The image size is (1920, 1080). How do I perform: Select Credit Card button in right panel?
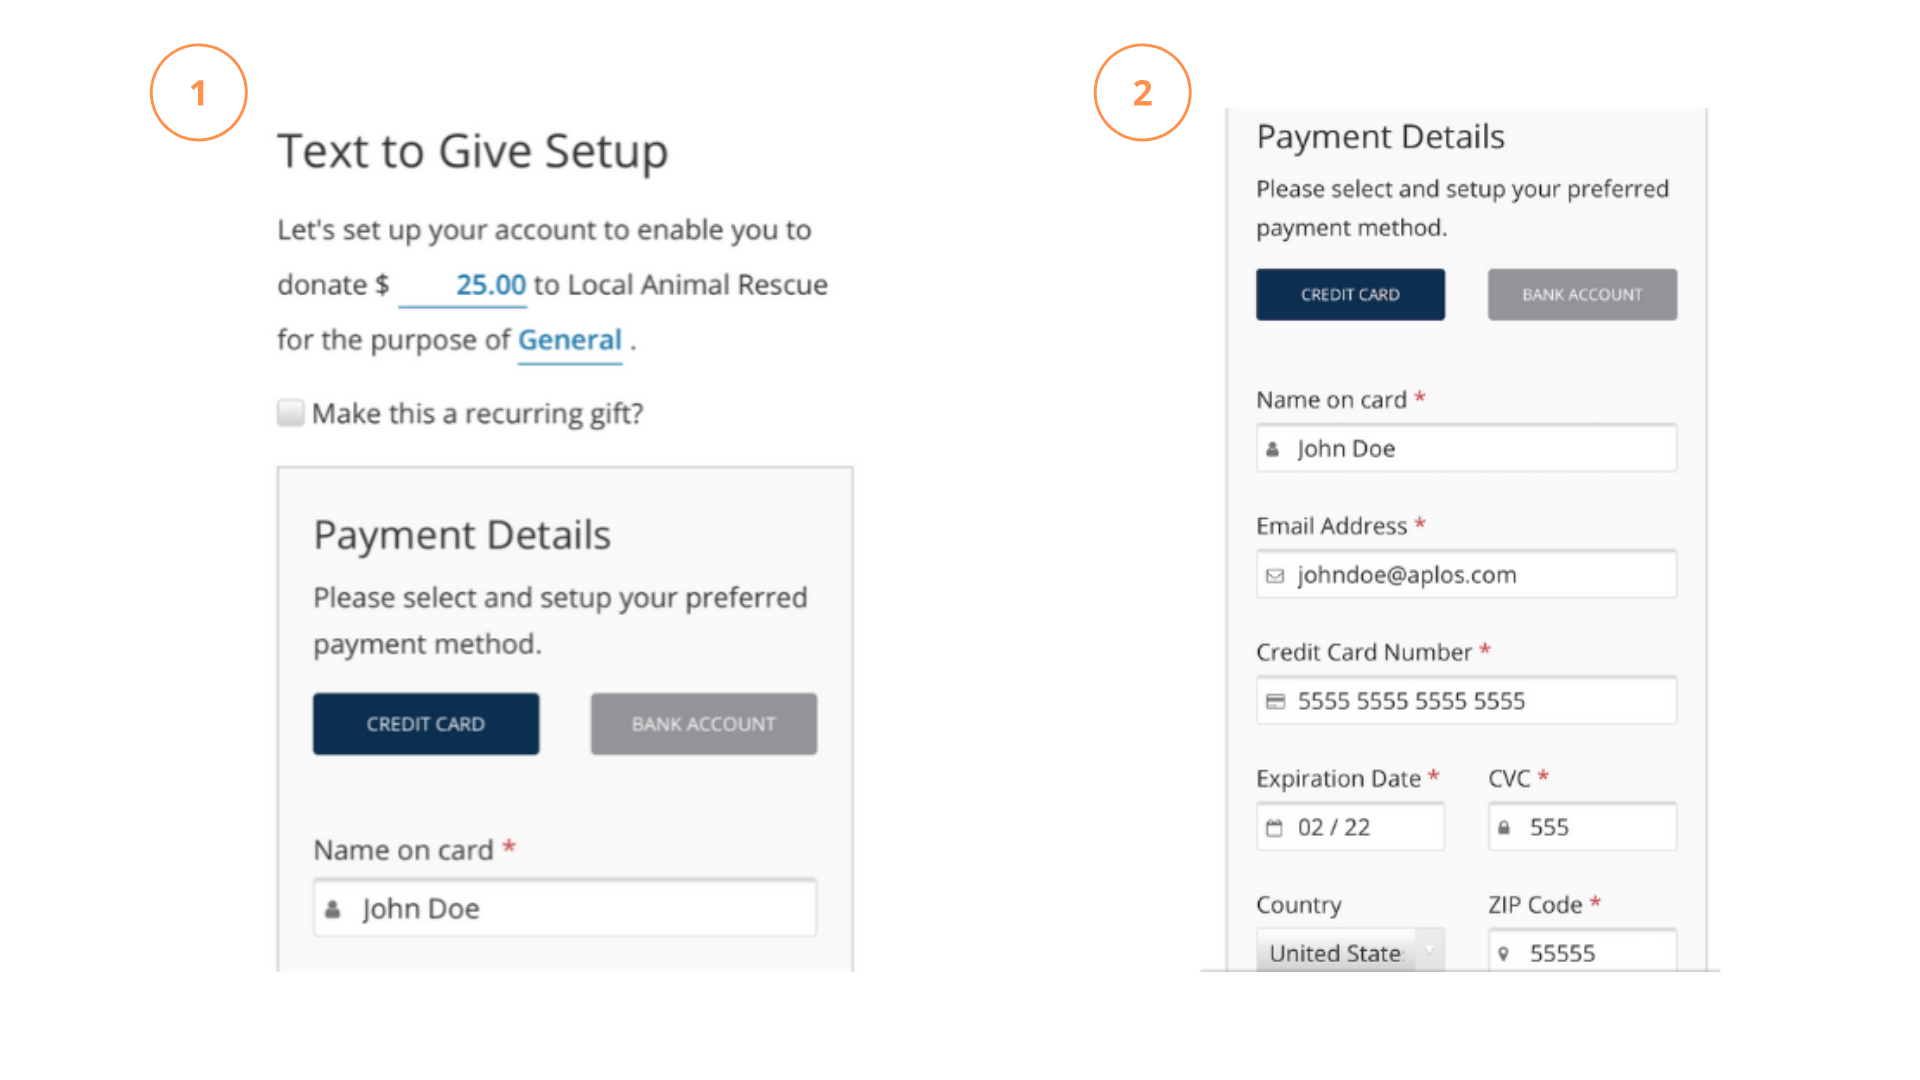tap(1350, 295)
